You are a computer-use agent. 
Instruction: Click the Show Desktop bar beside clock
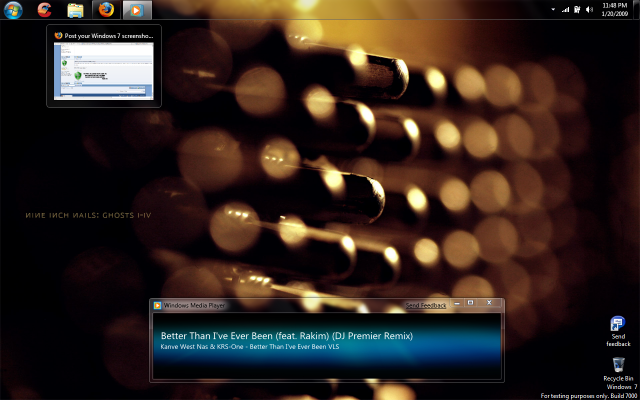pyautogui.click(x=636, y=9)
